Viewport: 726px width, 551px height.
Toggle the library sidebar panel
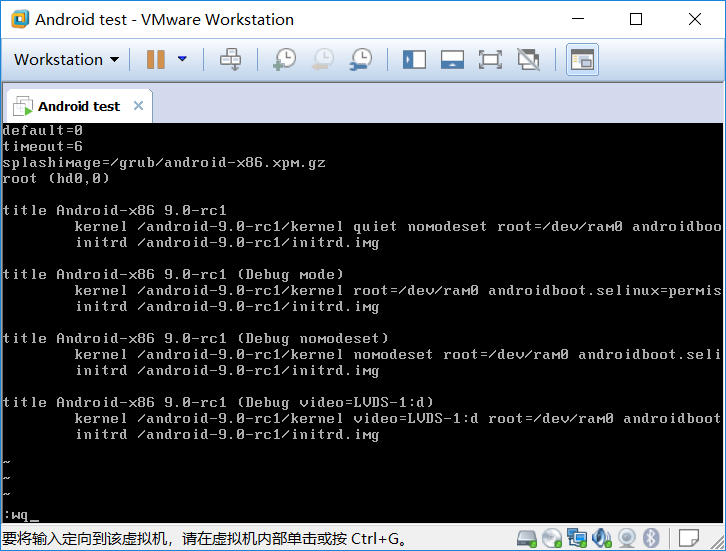[414, 59]
